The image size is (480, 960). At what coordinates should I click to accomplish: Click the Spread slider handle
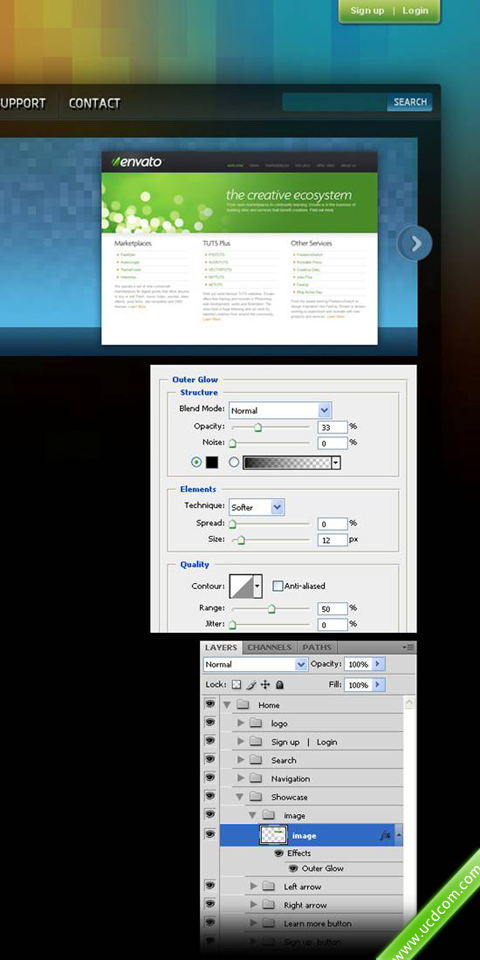[233, 524]
